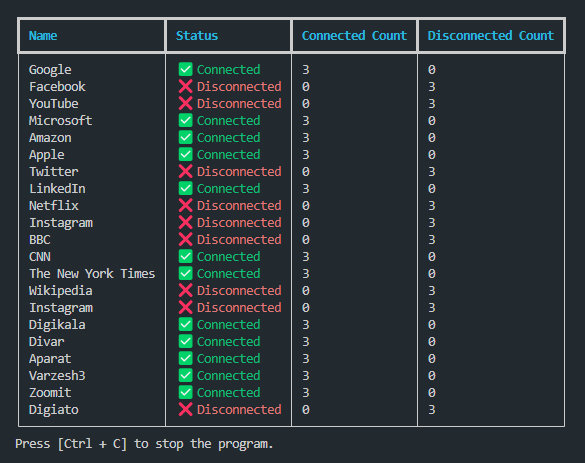
Task: Select the Disconnected Count column header
Action: 491,35
